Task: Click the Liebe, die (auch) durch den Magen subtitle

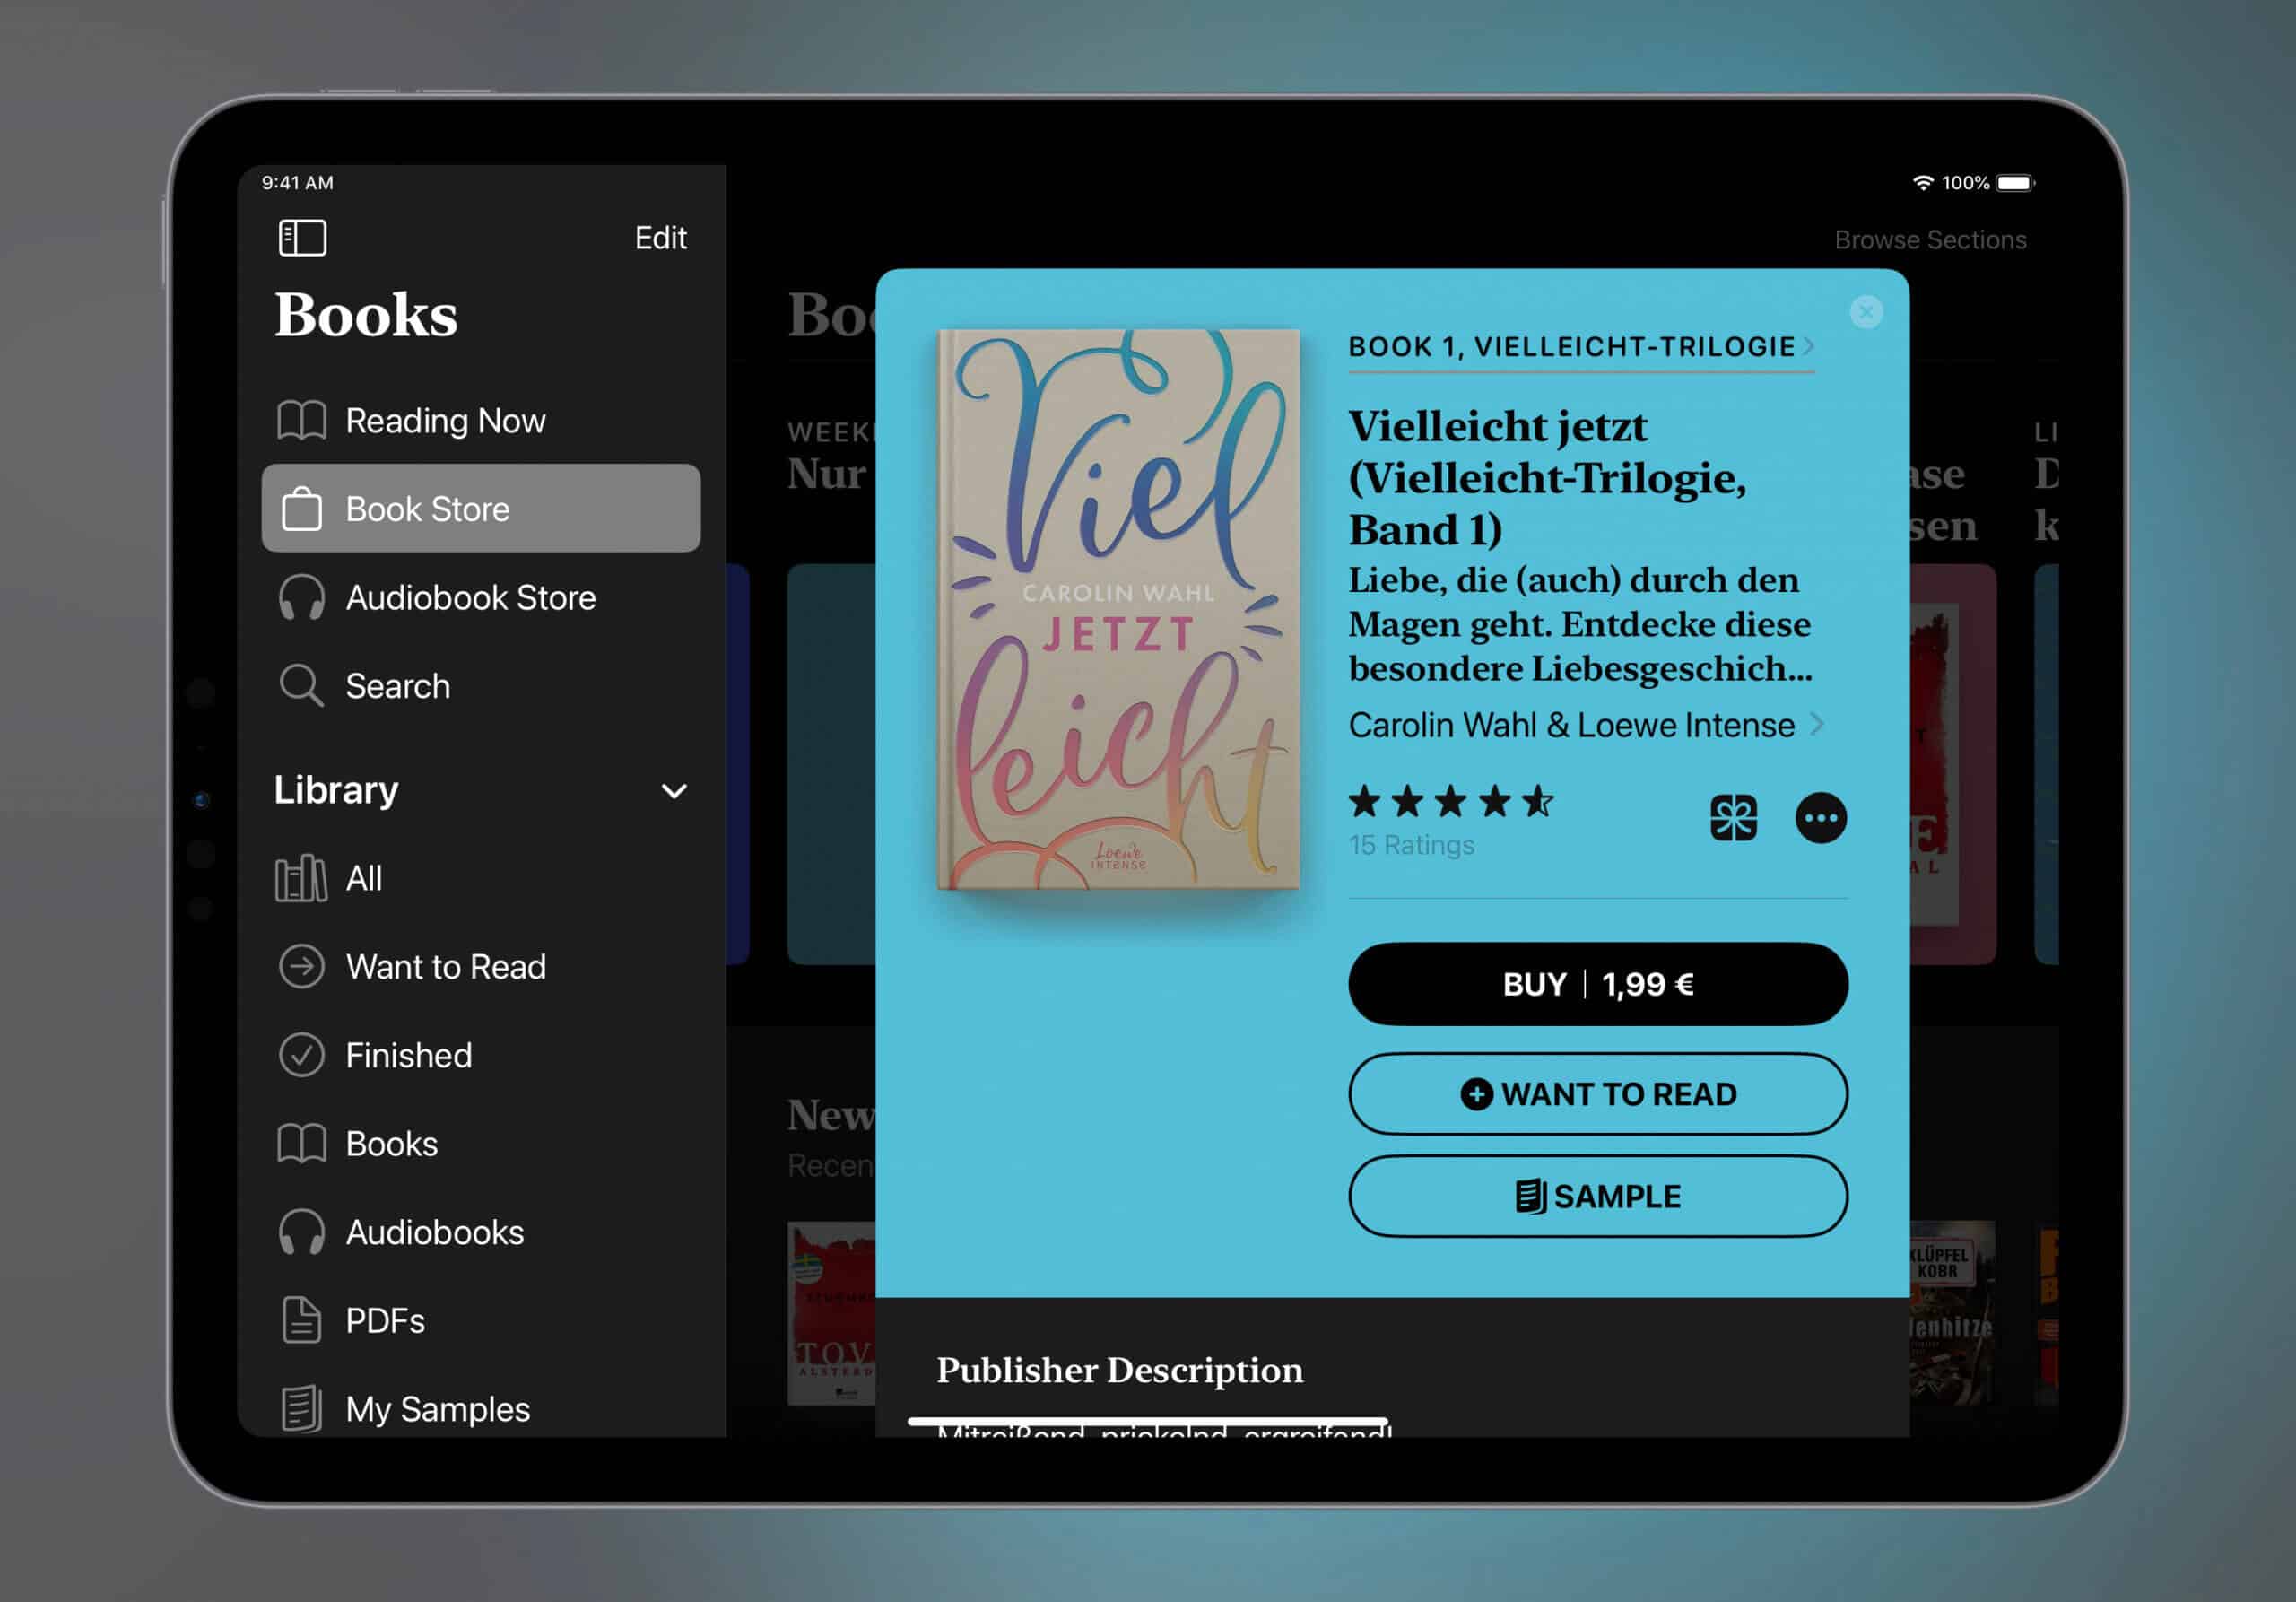Action: 1581,624
